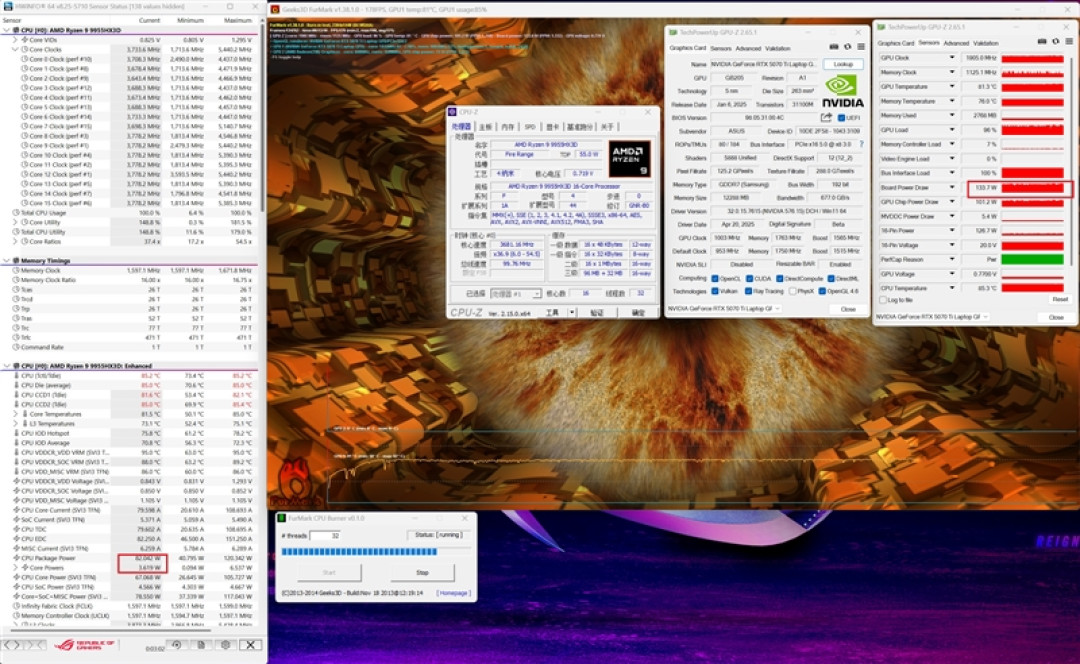Click 验证 button in CPU-Z
This screenshot has height=664, width=1080.
click(596, 313)
